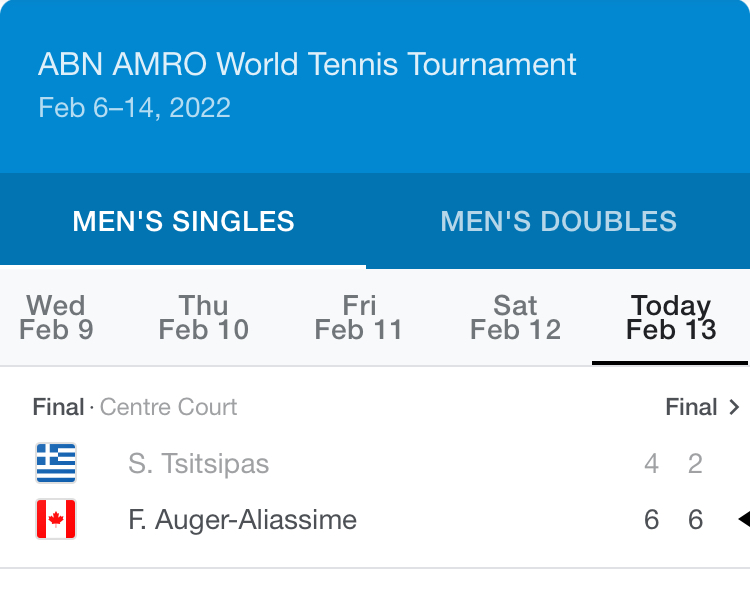This screenshot has height=593, width=750.
Task: Click the Canada flag icon
Action: point(56,520)
